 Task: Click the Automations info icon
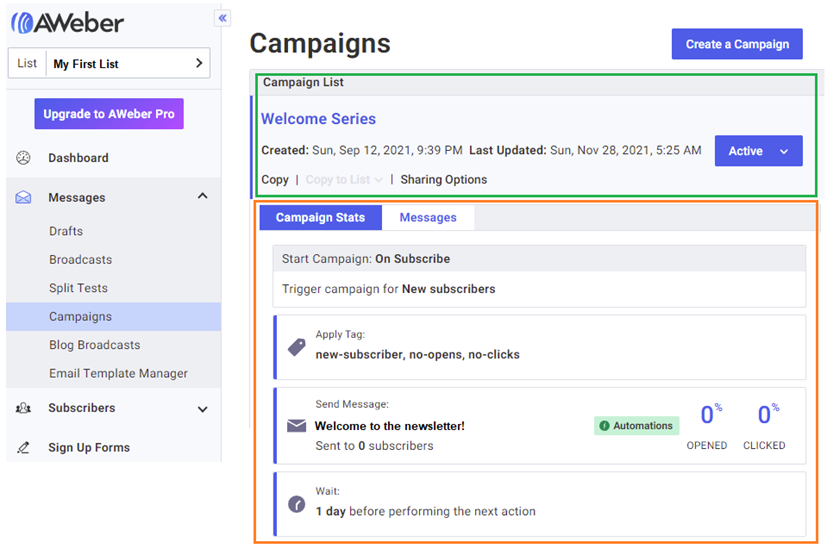click(x=604, y=426)
